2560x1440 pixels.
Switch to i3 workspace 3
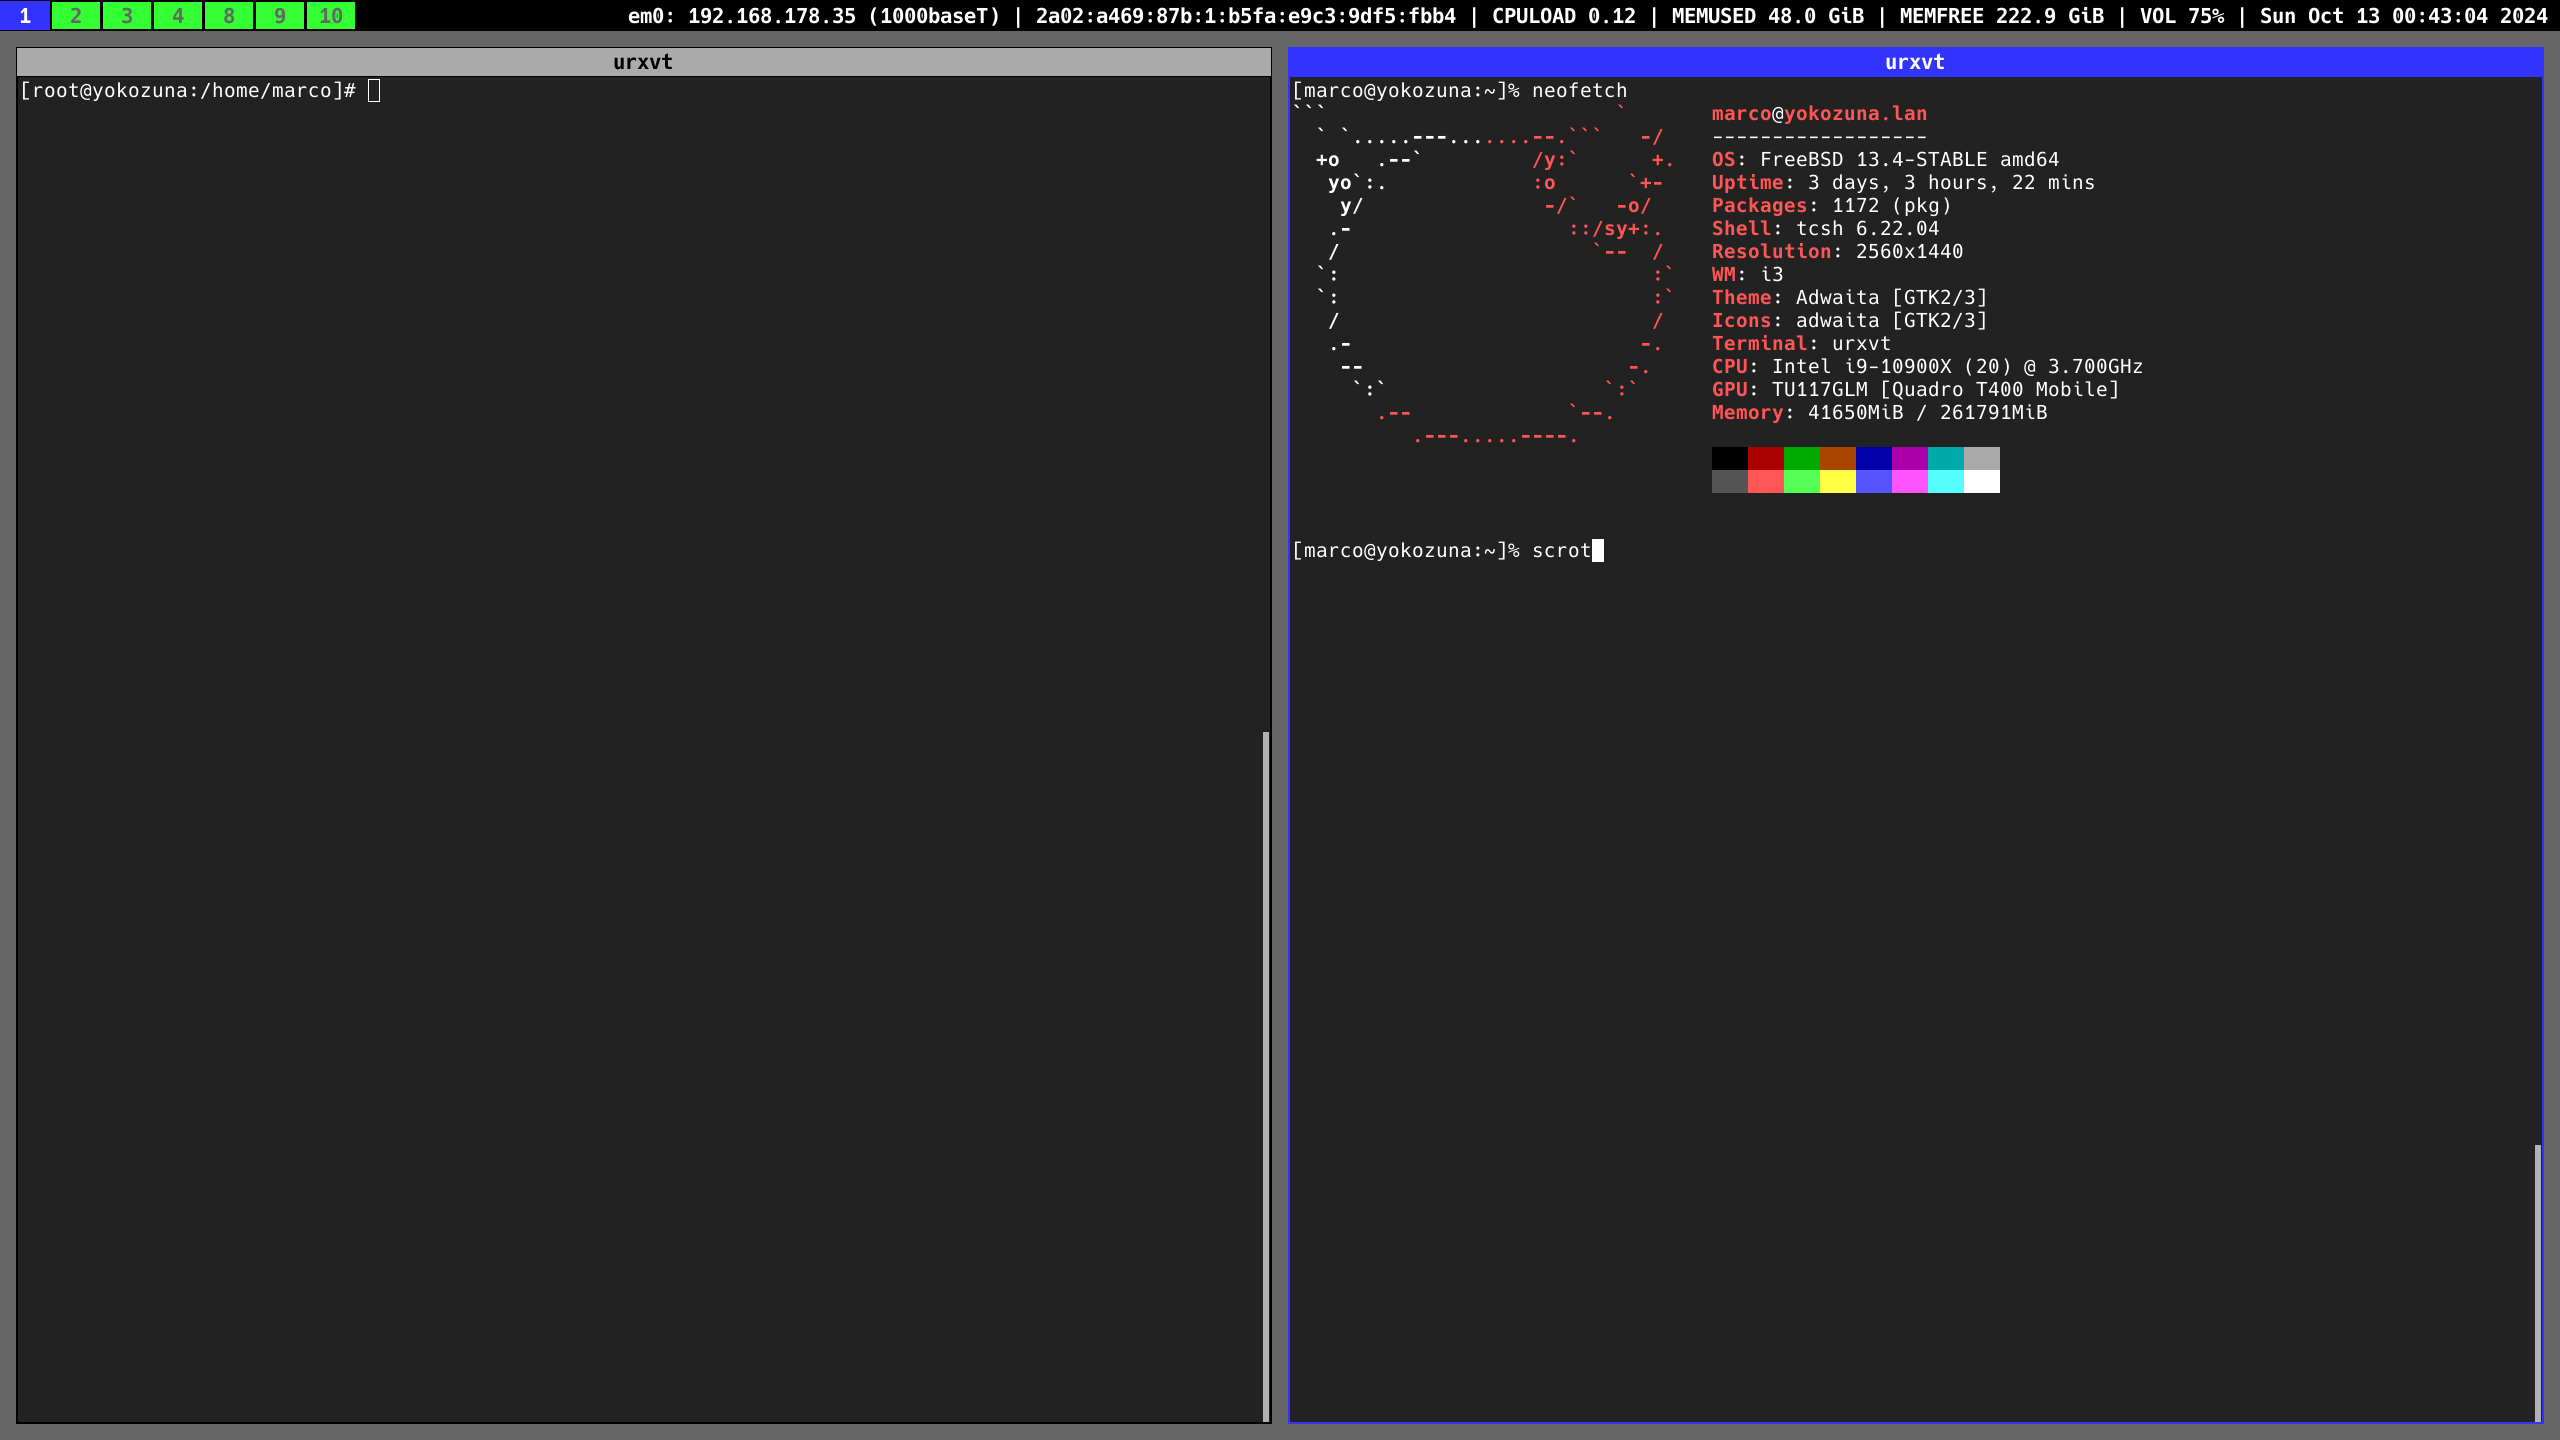click(x=127, y=15)
